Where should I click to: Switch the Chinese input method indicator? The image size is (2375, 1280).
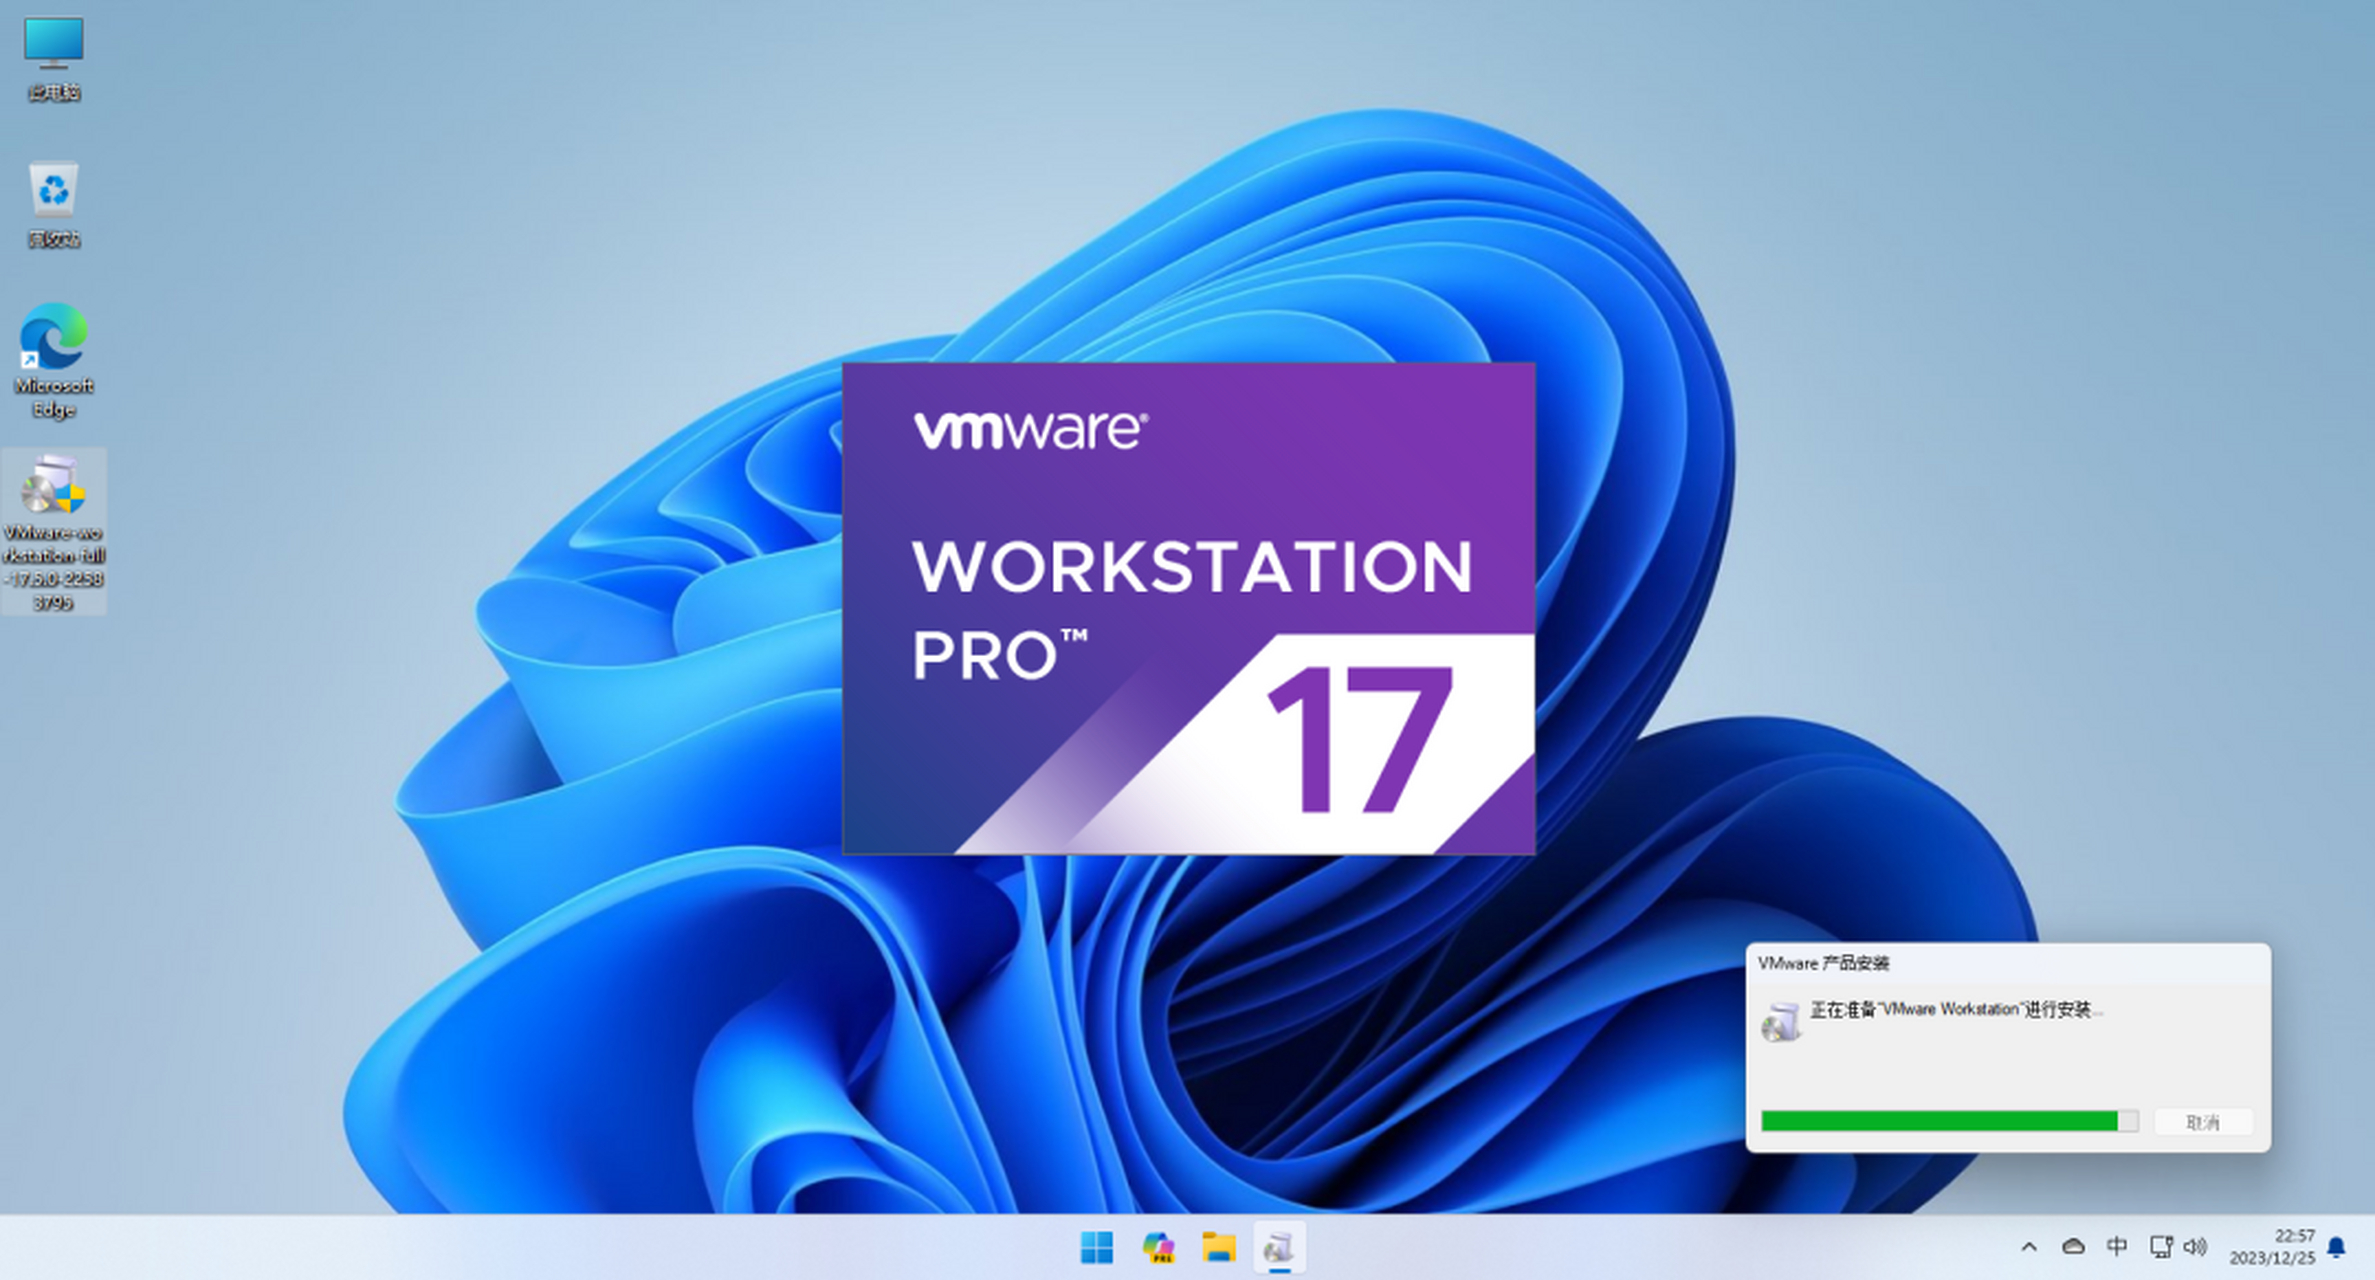(x=2117, y=1246)
